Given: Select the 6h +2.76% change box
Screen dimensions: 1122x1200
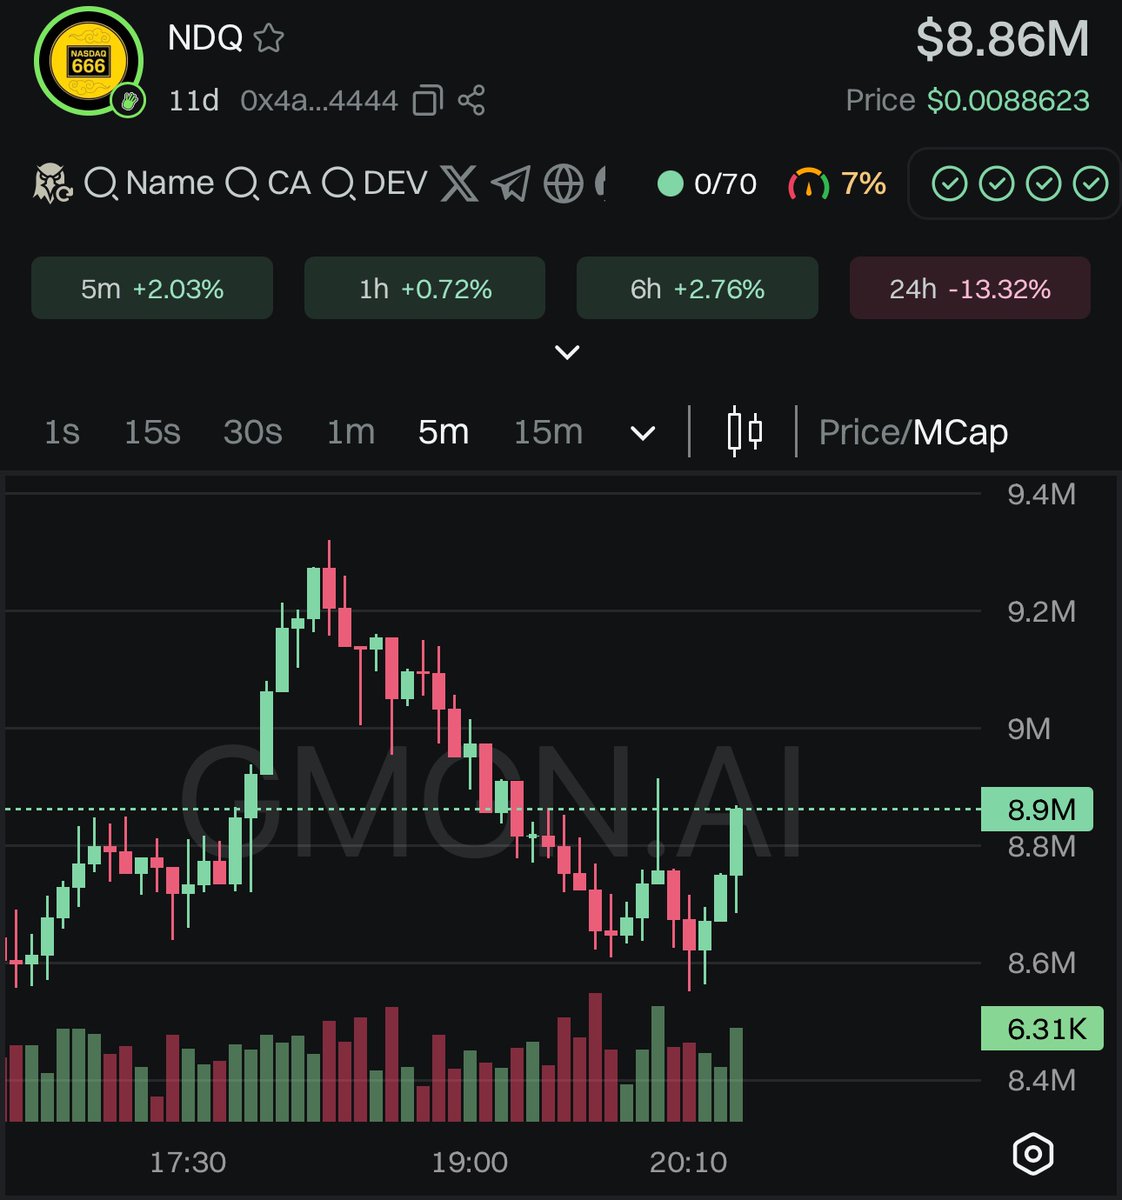Looking at the screenshot, I should (x=697, y=288).
